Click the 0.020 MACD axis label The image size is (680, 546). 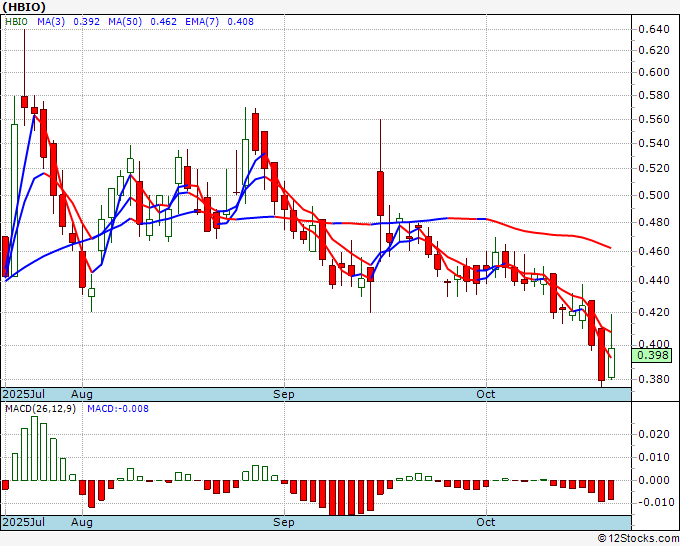(x=654, y=434)
